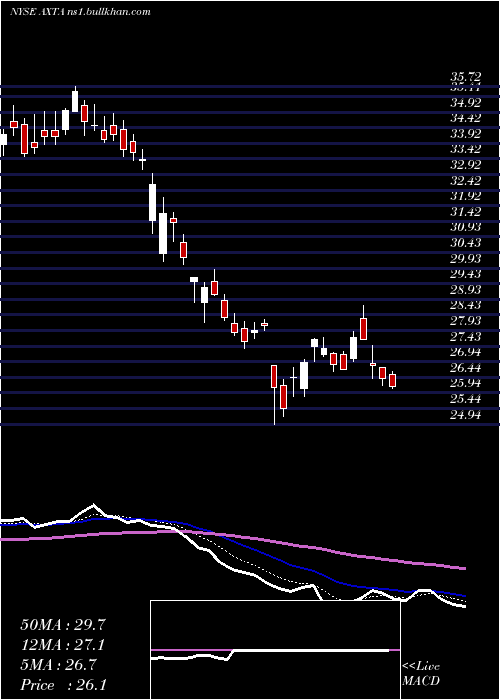Select the 32.92 price axis label
The image size is (500, 700).
tap(465, 165)
